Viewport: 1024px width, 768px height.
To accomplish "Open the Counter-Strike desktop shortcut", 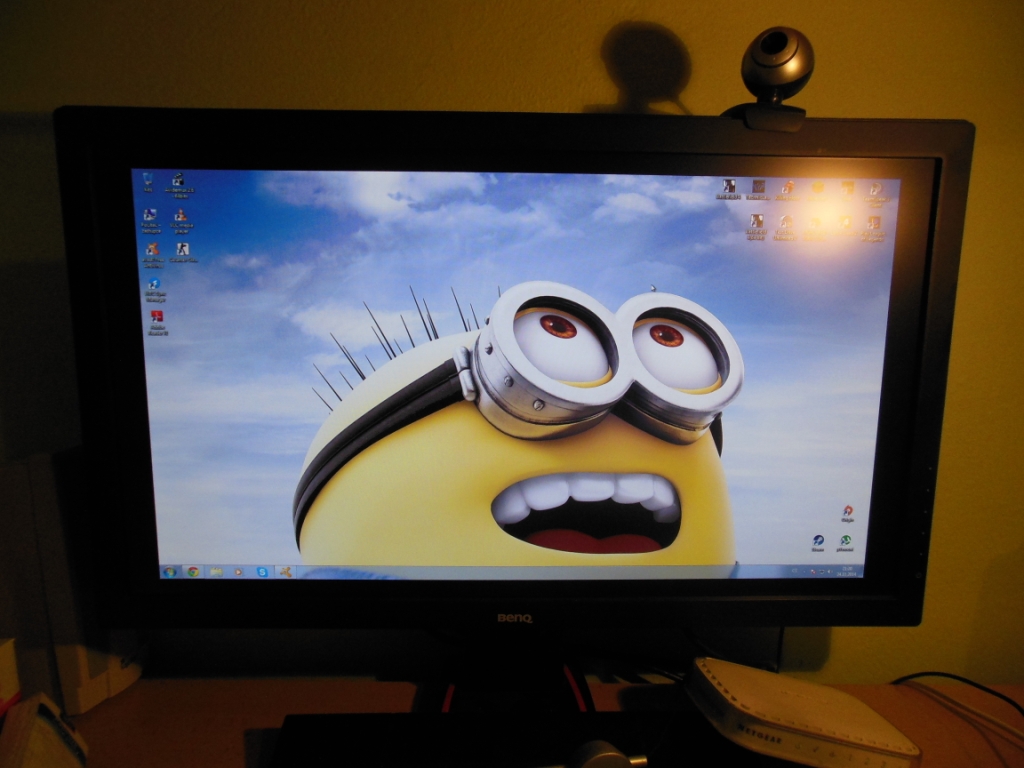I will pyautogui.click(x=183, y=253).
